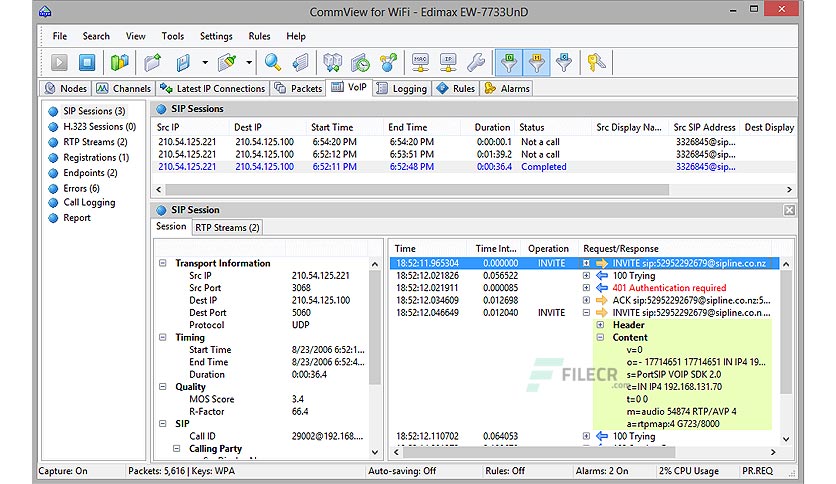Switch to the Nodes tab
The image size is (836, 484).
(66, 88)
